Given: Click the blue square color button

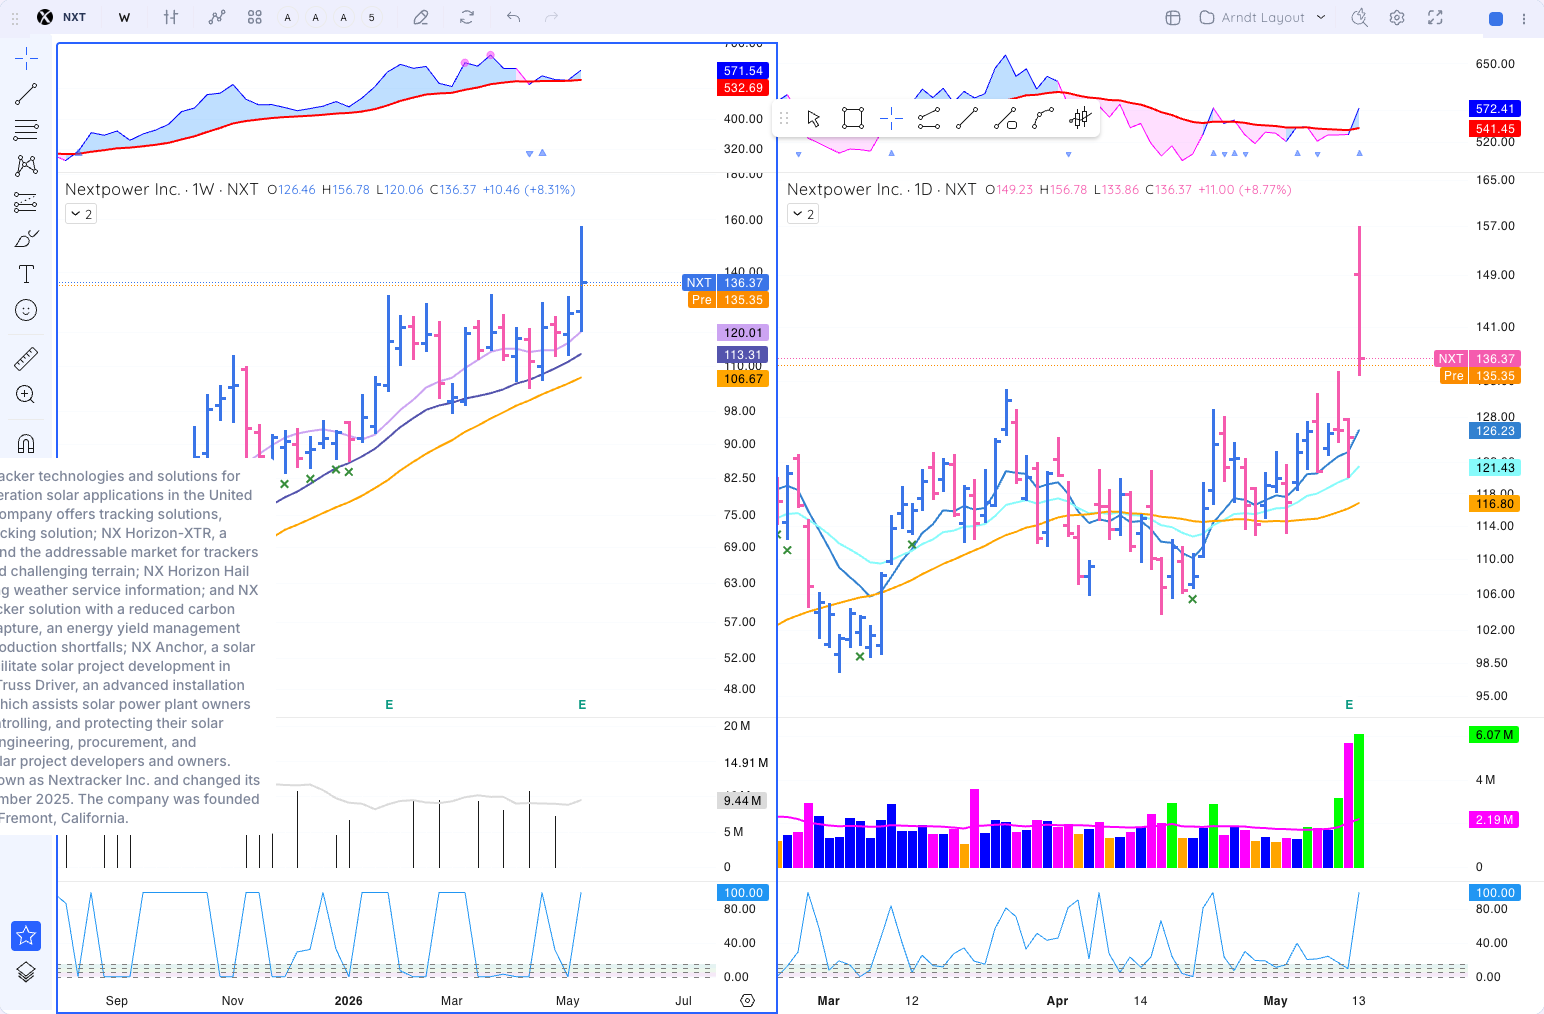Looking at the screenshot, I should [1496, 18].
